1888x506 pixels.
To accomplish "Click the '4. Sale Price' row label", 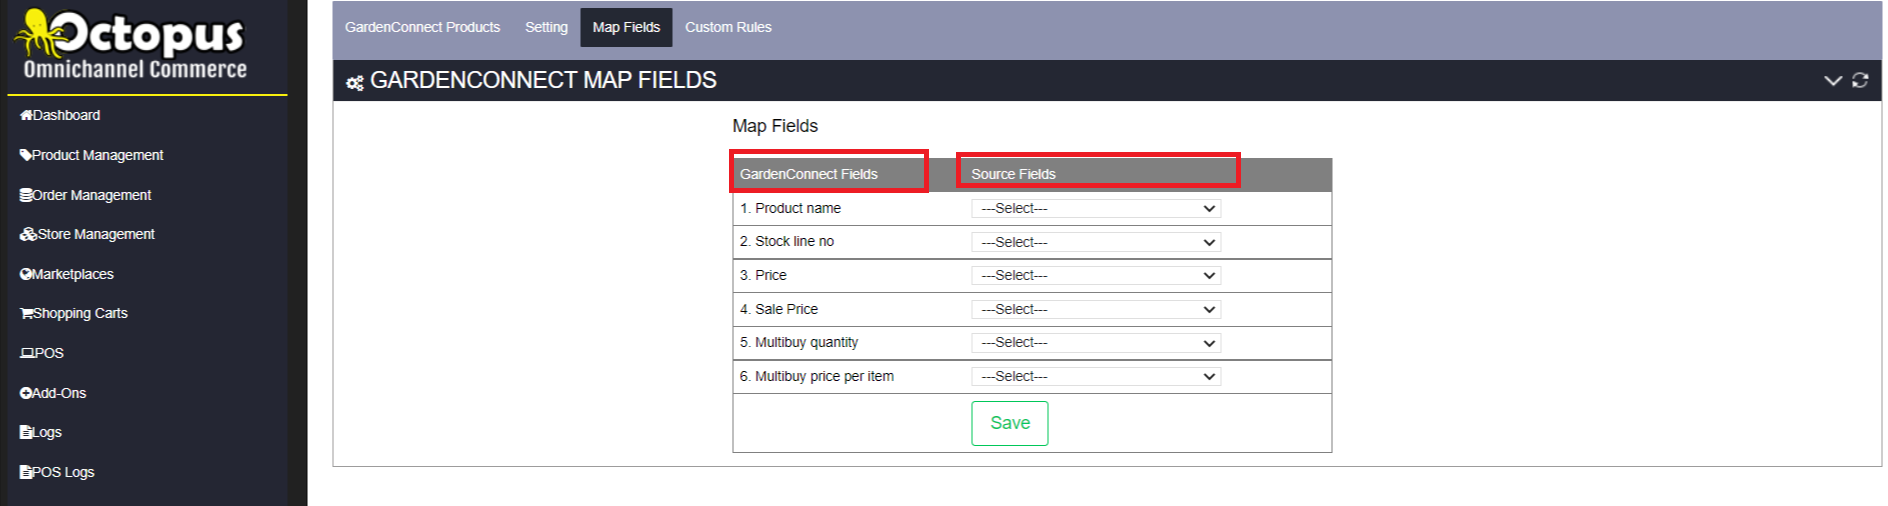I will pyautogui.click(x=779, y=309).
